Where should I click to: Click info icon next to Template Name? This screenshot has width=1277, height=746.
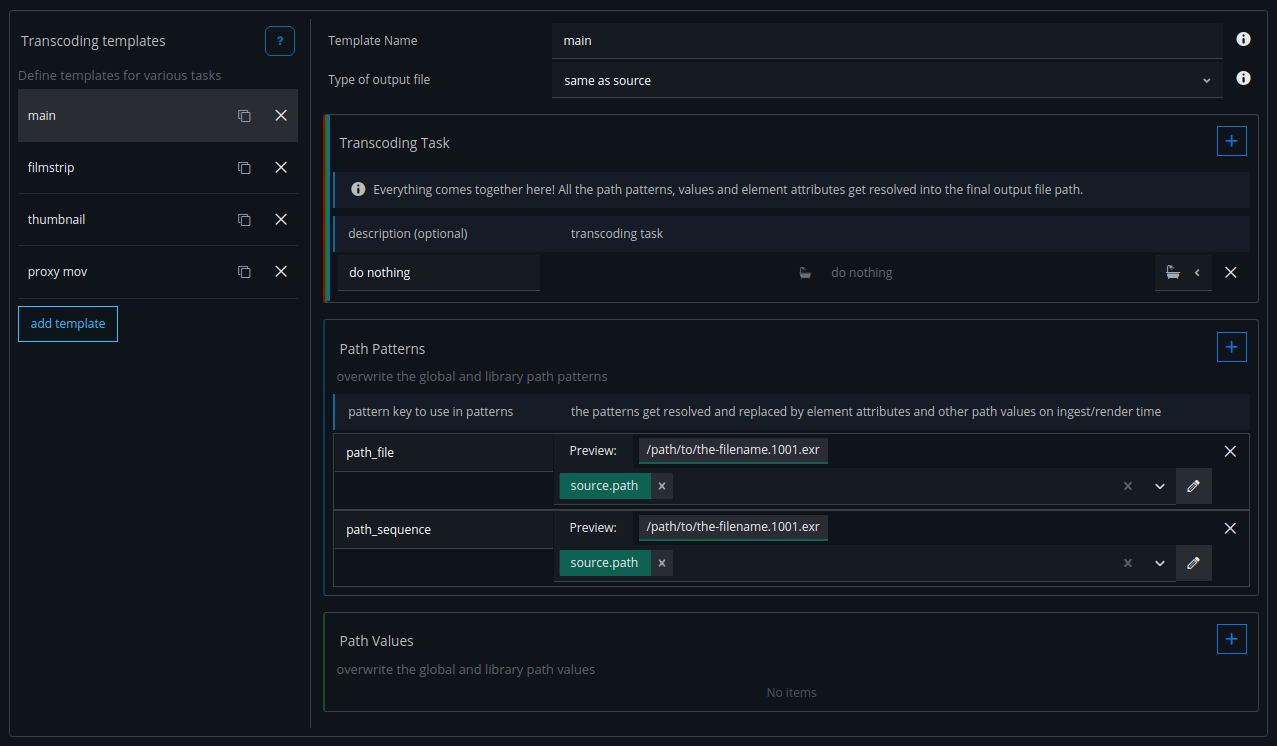pyautogui.click(x=1243, y=40)
